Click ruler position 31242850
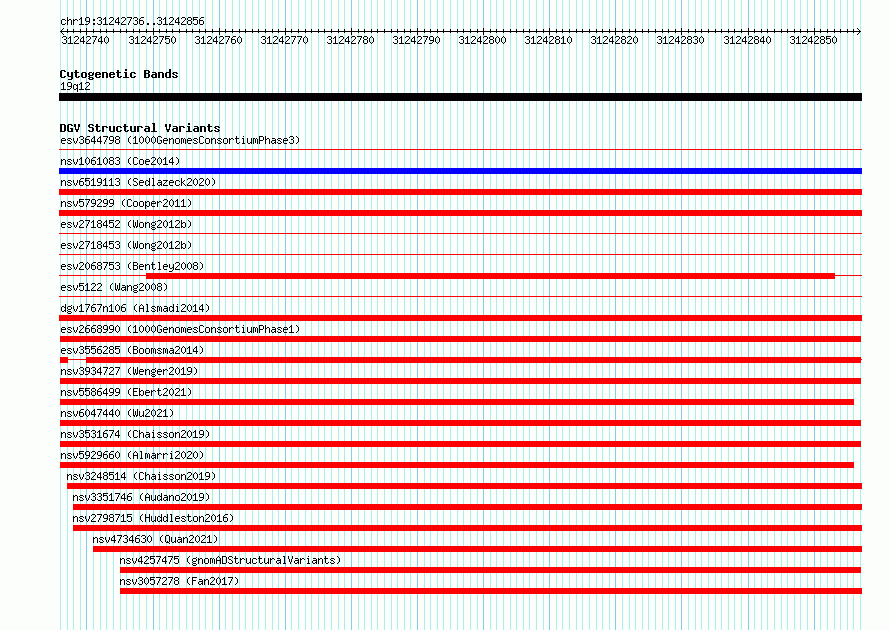 (813, 40)
